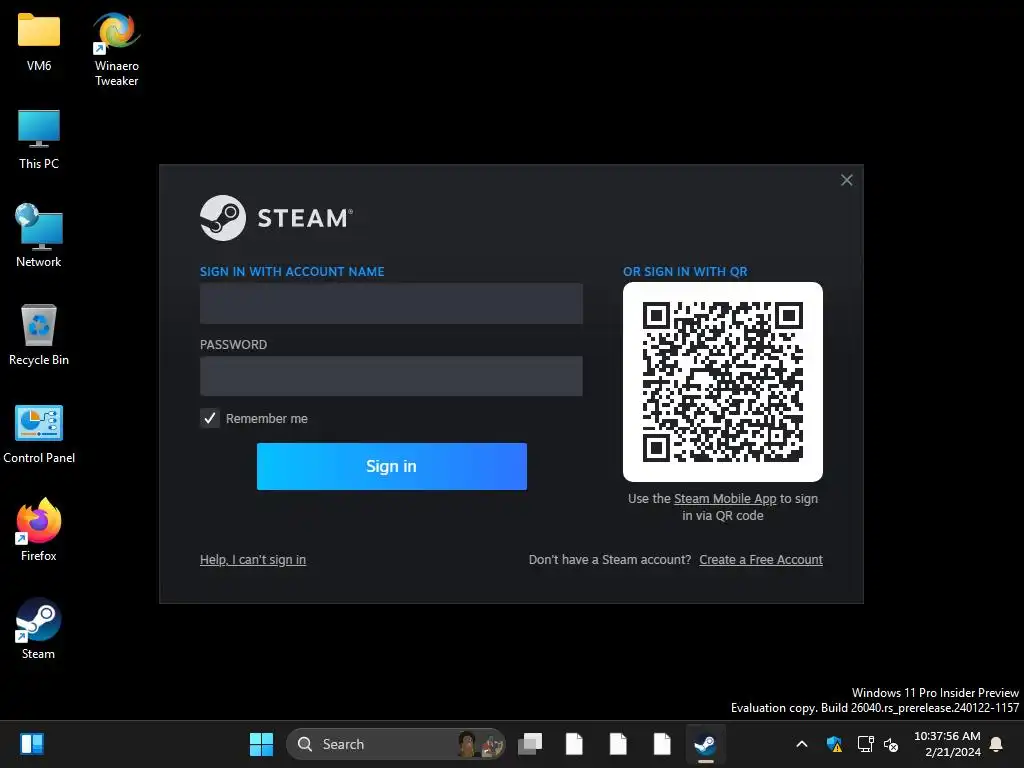1024x768 pixels.
Task: Click Create a Free Account link
Action: (x=761, y=560)
